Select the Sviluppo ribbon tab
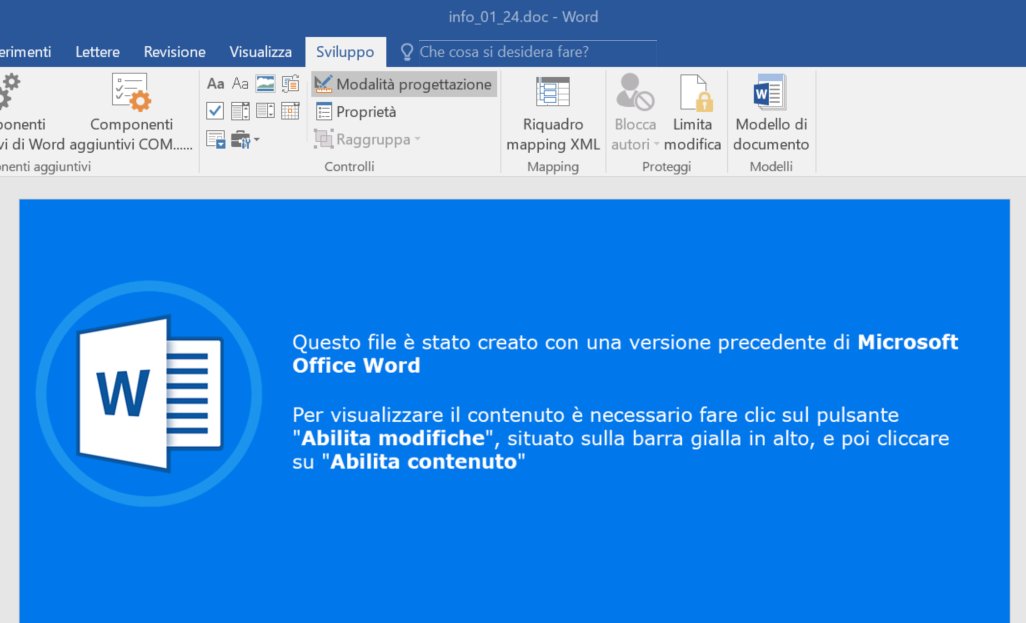 coord(345,52)
